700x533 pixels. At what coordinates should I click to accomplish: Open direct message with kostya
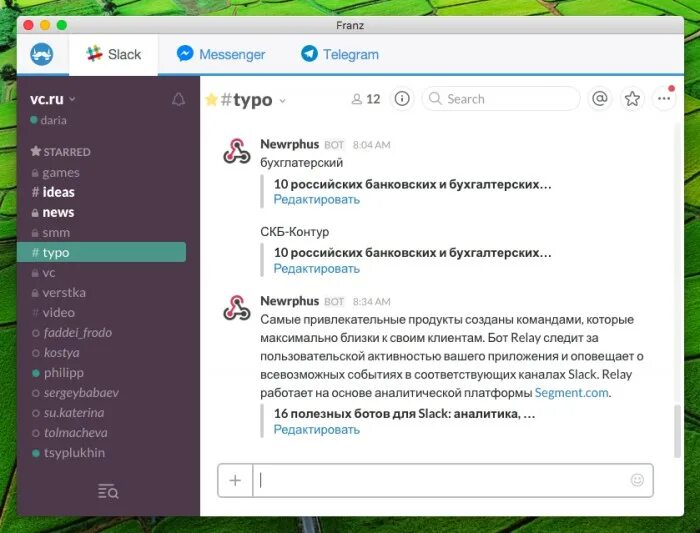(x=56, y=353)
